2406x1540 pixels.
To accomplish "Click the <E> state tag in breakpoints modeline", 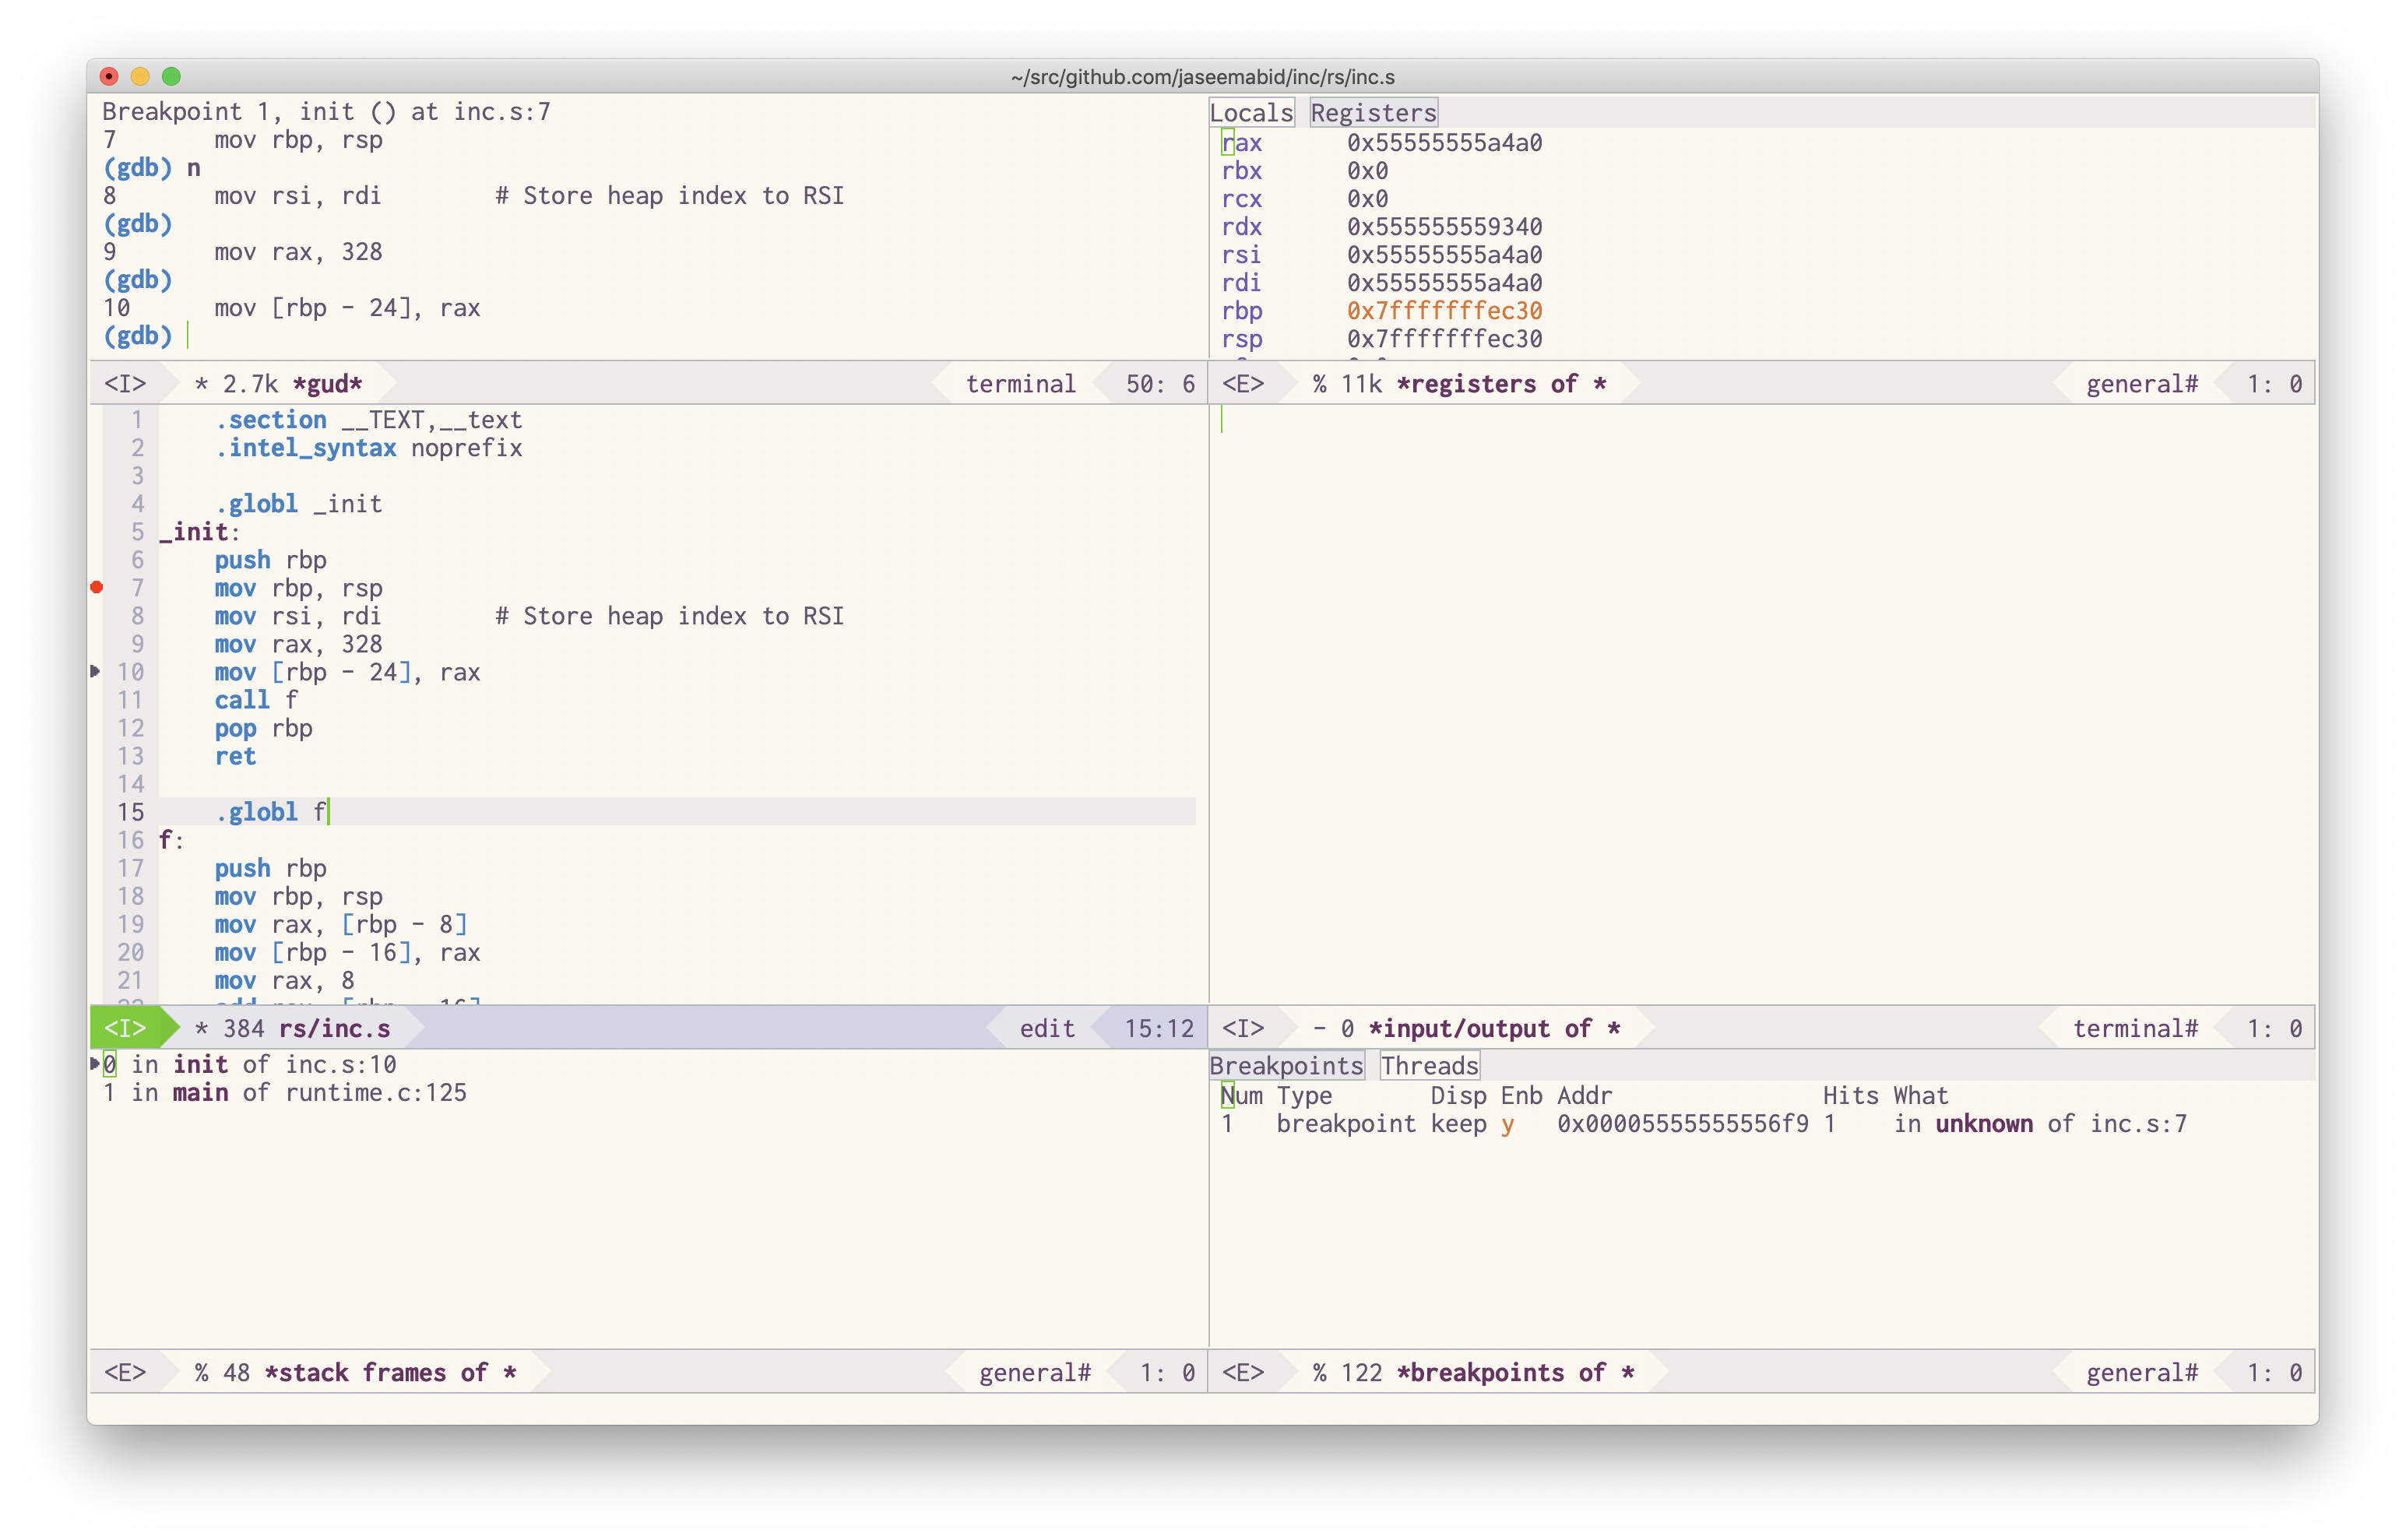I will [x=1243, y=1372].
